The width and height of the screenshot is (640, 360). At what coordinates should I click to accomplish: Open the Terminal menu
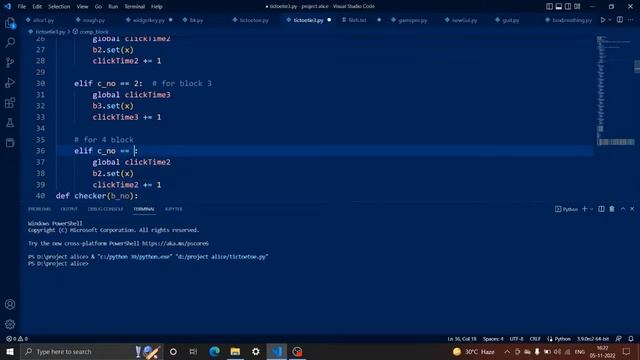(134, 7)
